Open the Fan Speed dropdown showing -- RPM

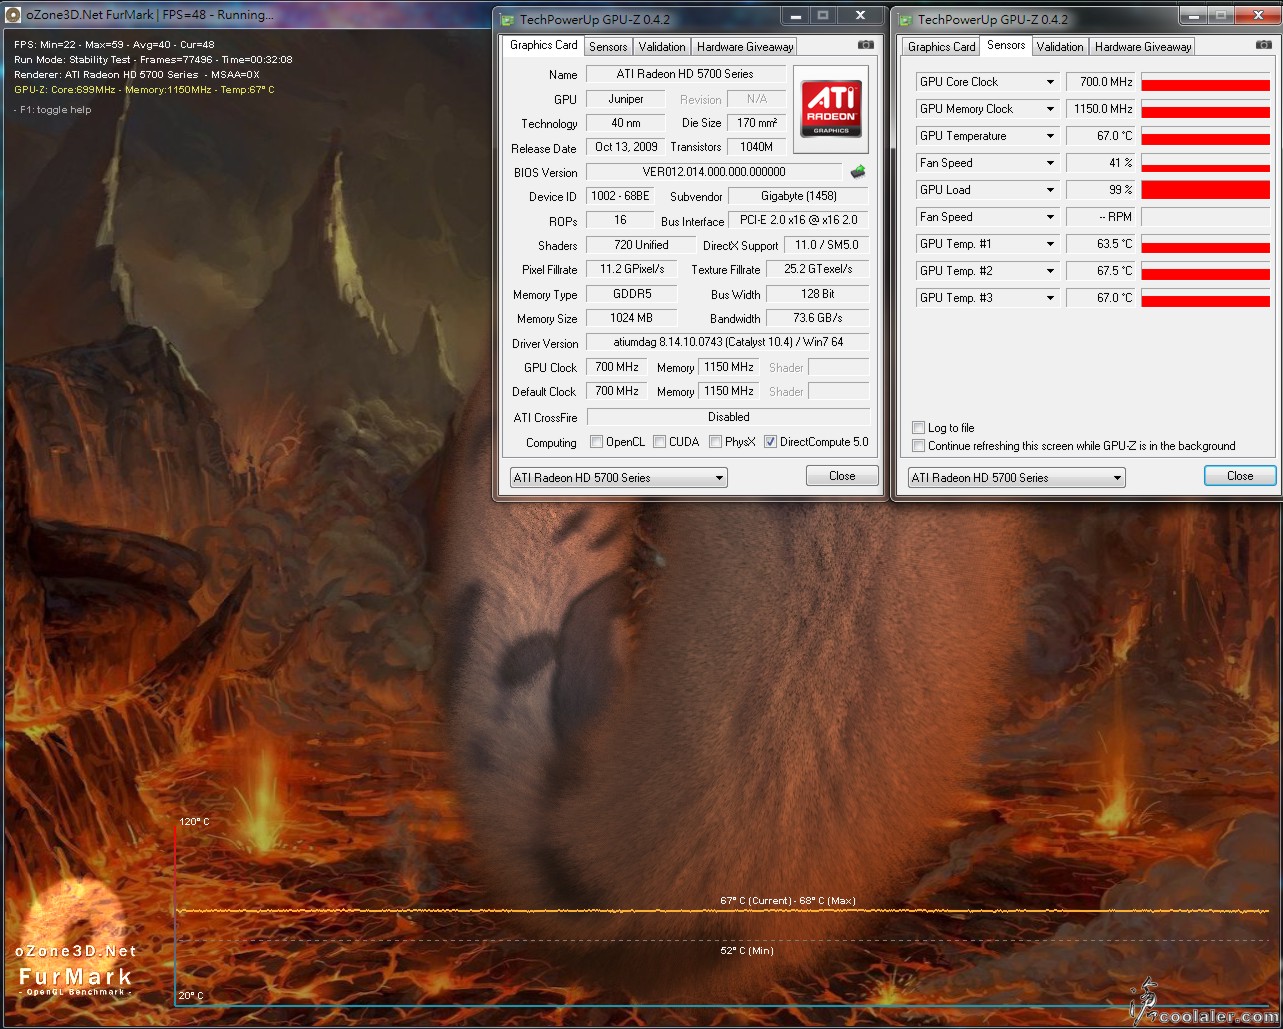tap(1050, 217)
